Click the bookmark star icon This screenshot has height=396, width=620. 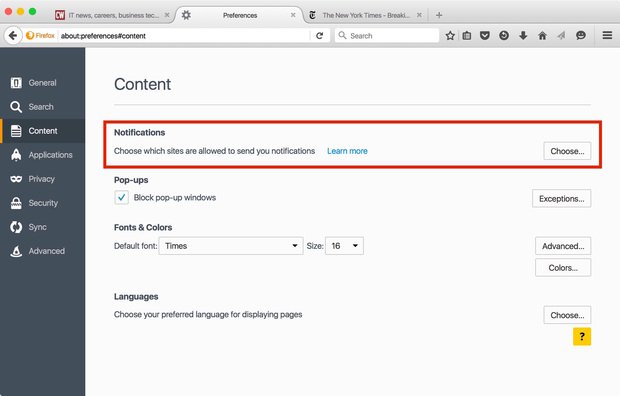pyautogui.click(x=450, y=36)
